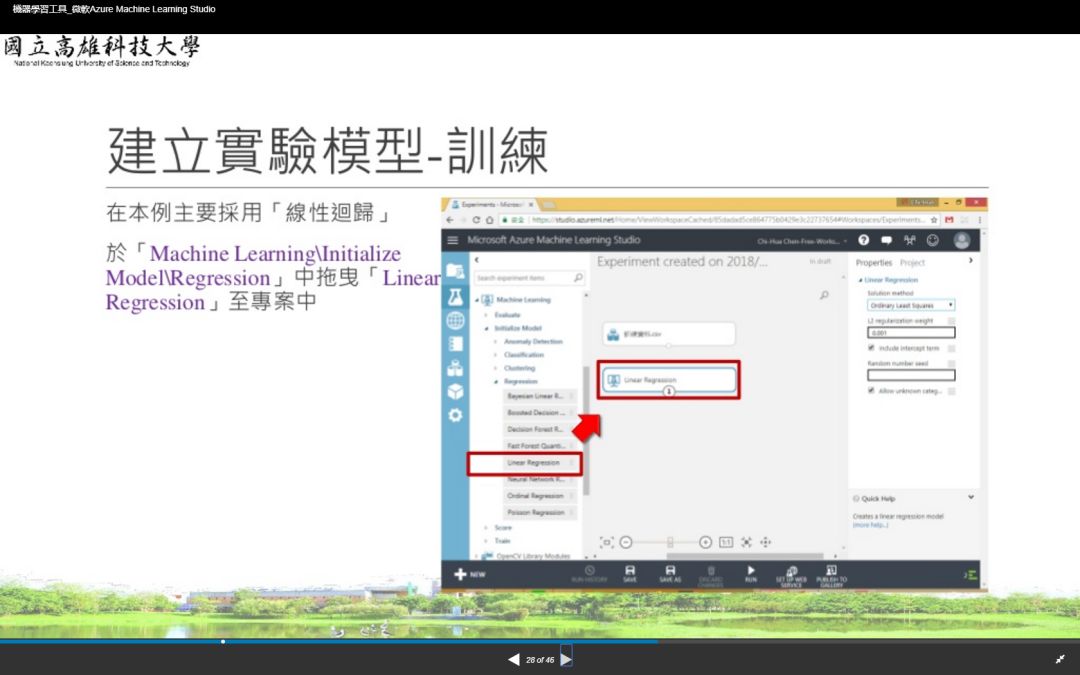Viewport: 1080px width, 675px height.
Task: Click SET UP WEB SERVICE
Action: click(x=791, y=575)
